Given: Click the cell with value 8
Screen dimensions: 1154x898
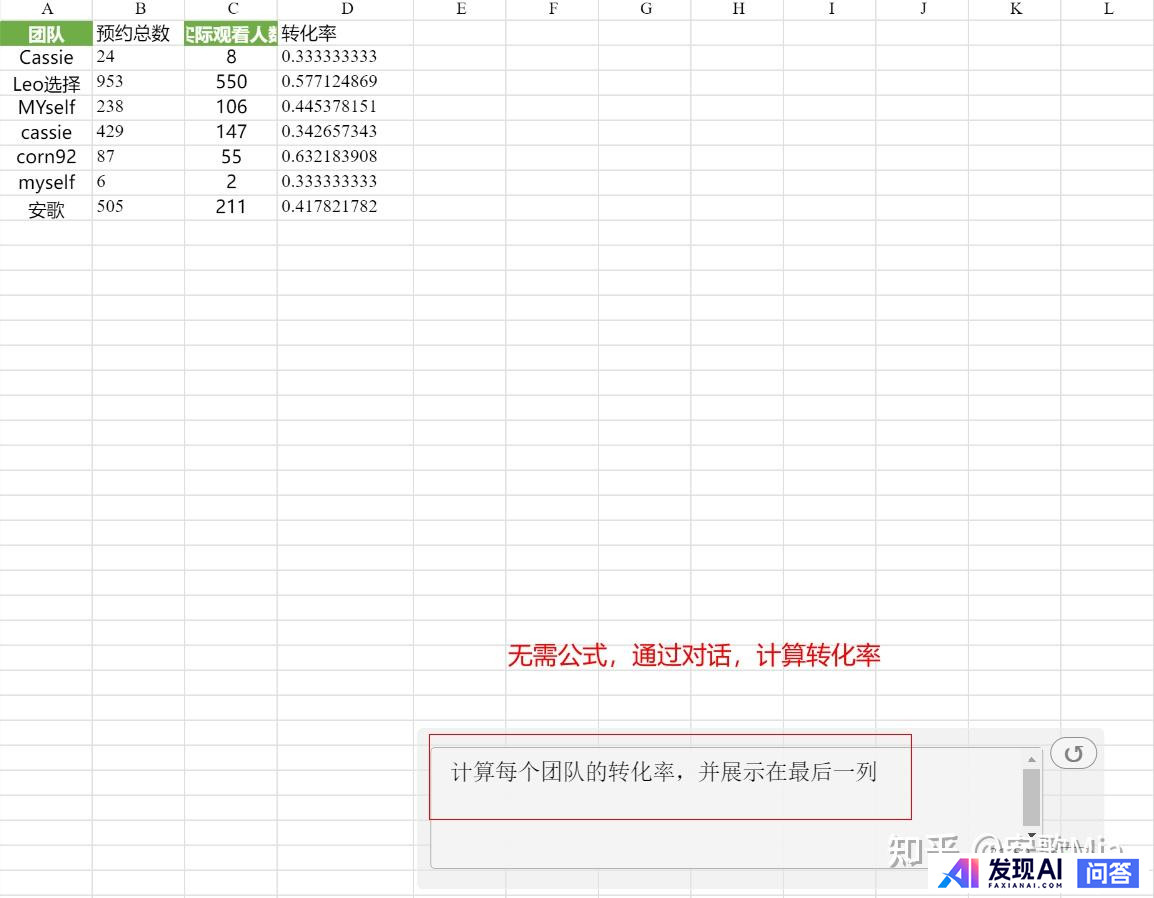Looking at the screenshot, I should 231,57.
